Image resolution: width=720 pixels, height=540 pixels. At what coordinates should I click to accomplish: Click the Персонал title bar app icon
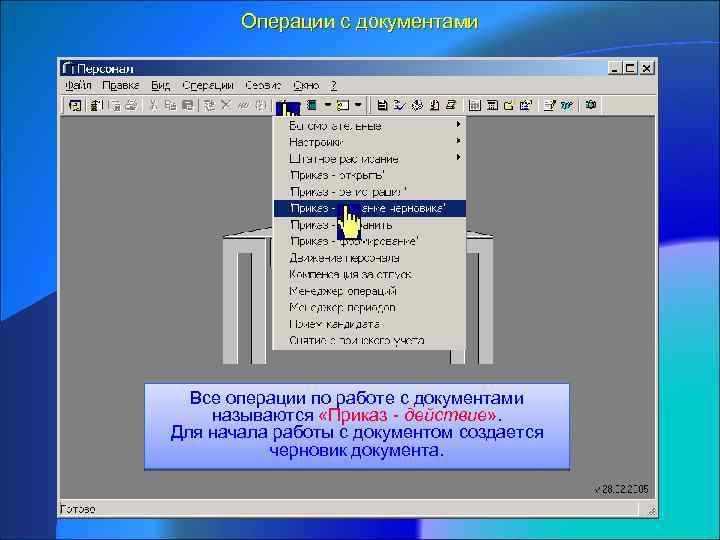68,68
